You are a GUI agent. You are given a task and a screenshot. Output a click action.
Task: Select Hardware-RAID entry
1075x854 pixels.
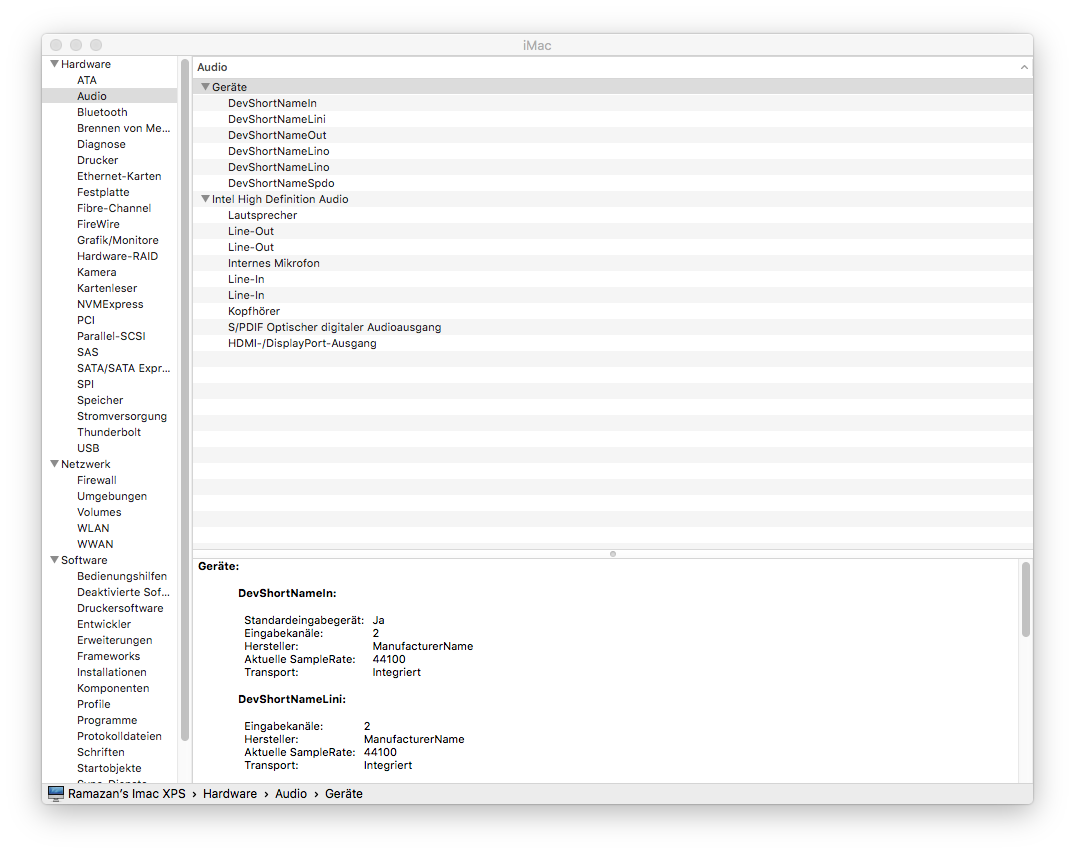[117, 256]
